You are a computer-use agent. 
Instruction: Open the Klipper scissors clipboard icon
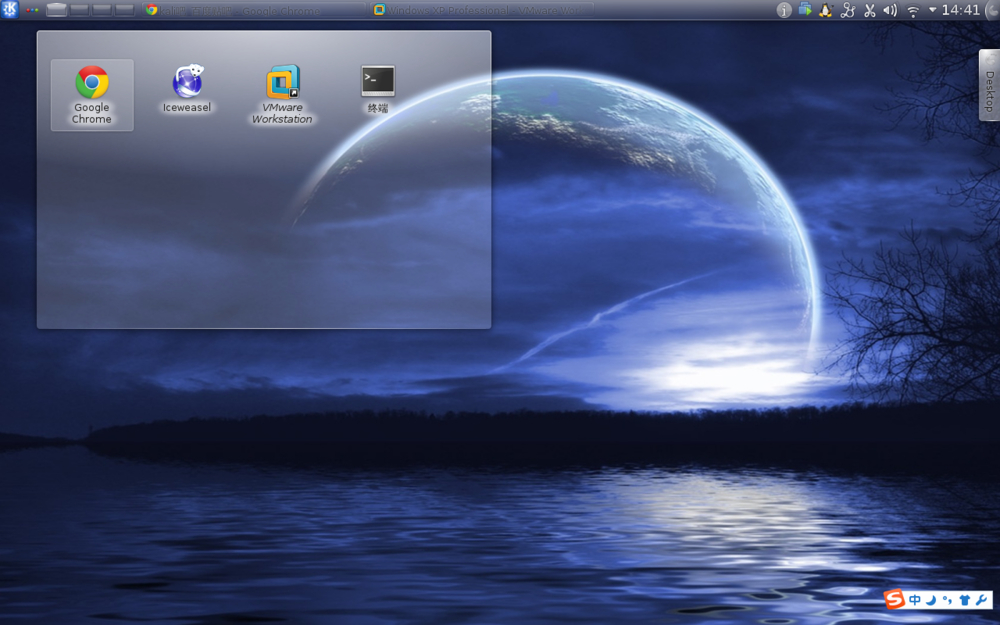tap(869, 10)
